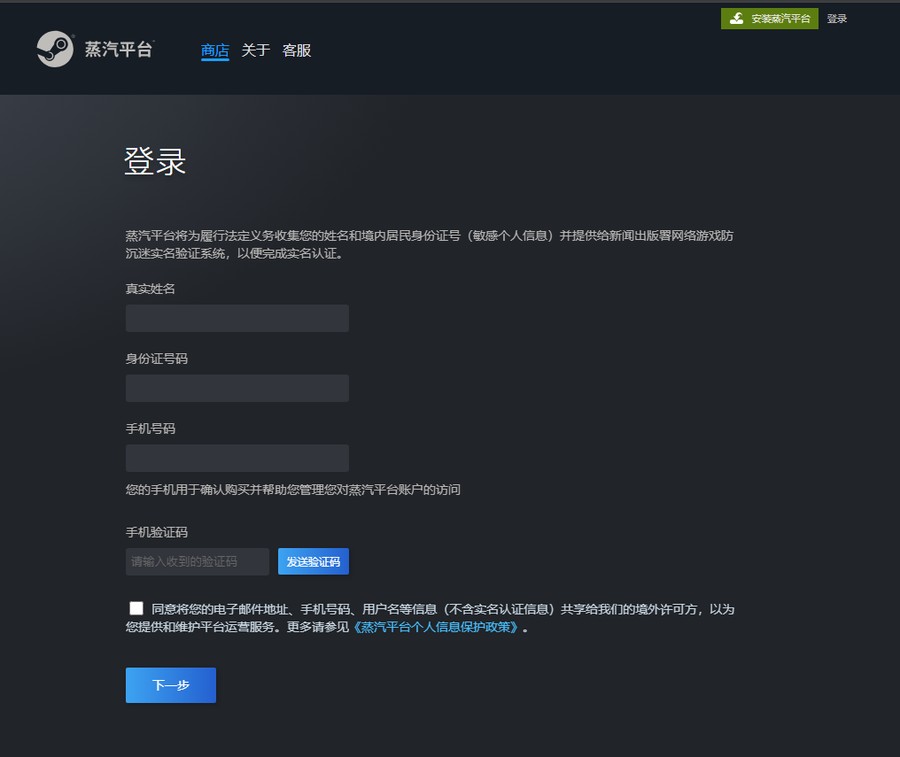
Task: Click the 下一步 next step button
Action: [171, 685]
